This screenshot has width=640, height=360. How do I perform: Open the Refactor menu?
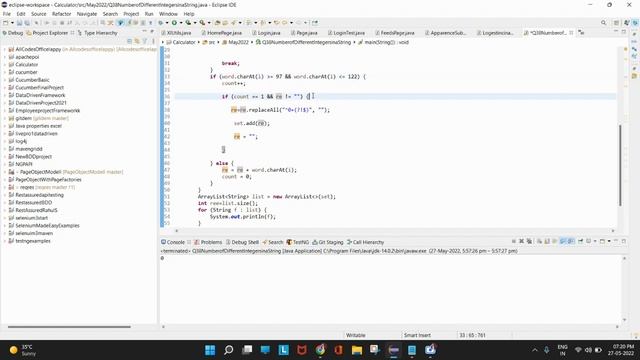click(62, 14)
